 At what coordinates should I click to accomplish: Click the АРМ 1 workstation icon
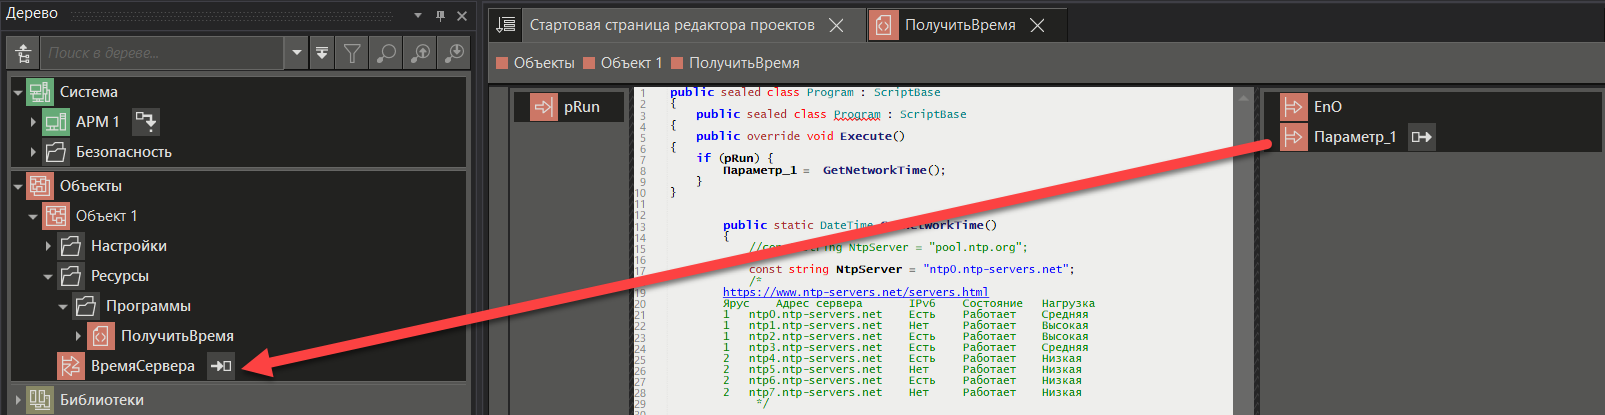(x=56, y=122)
